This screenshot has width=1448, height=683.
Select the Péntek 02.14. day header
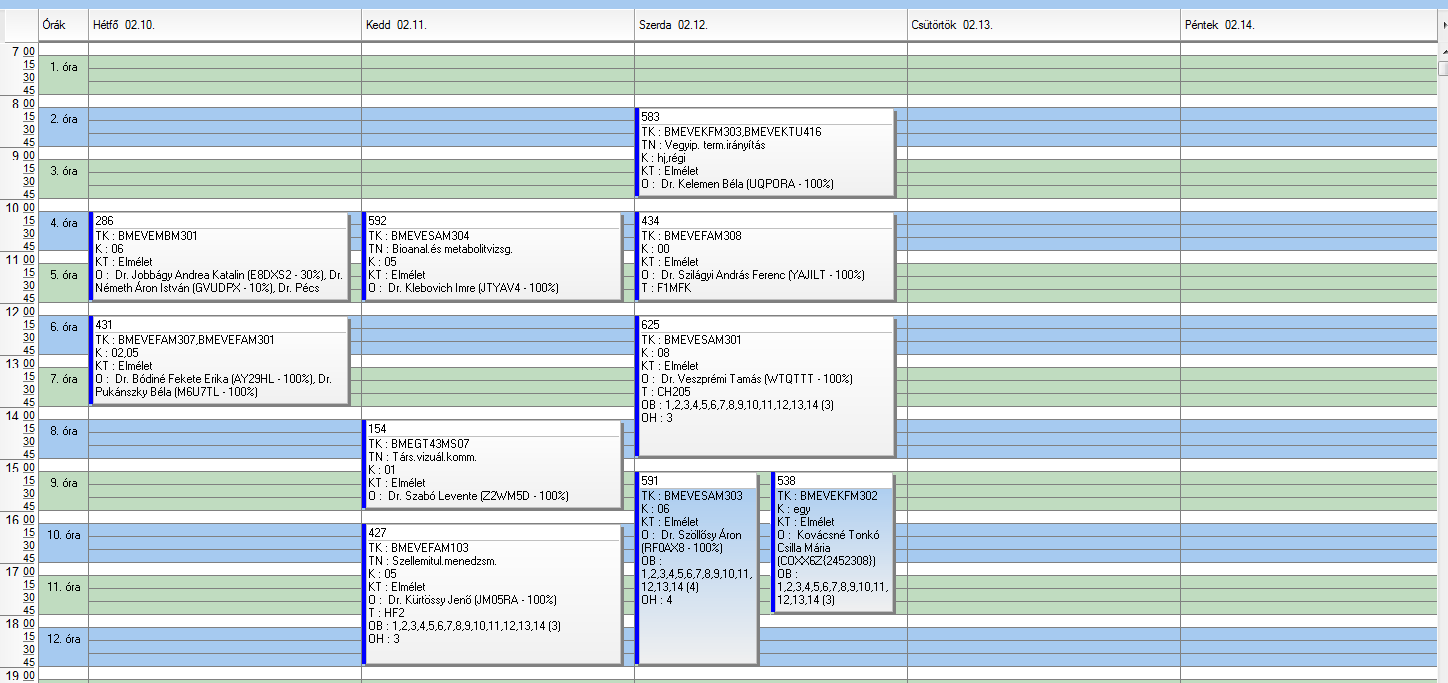point(1308,25)
